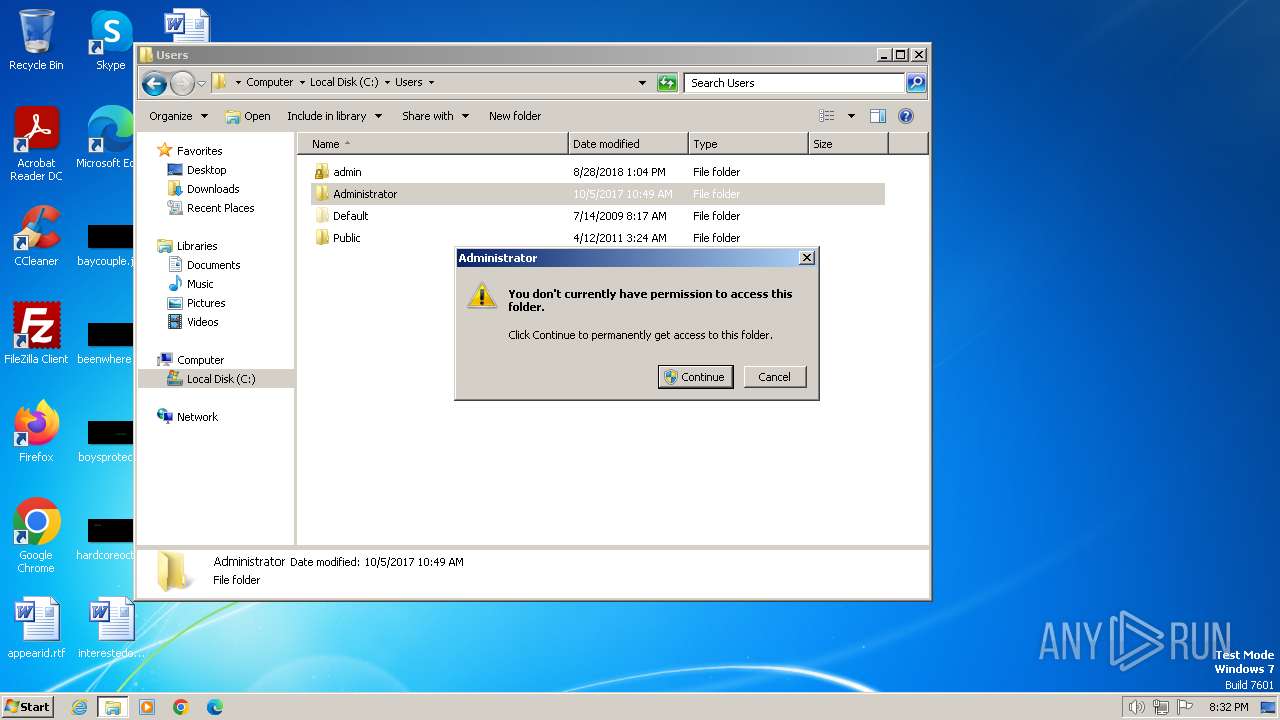Open Internet Explorer from the taskbar
1280x720 pixels.
tap(80, 707)
